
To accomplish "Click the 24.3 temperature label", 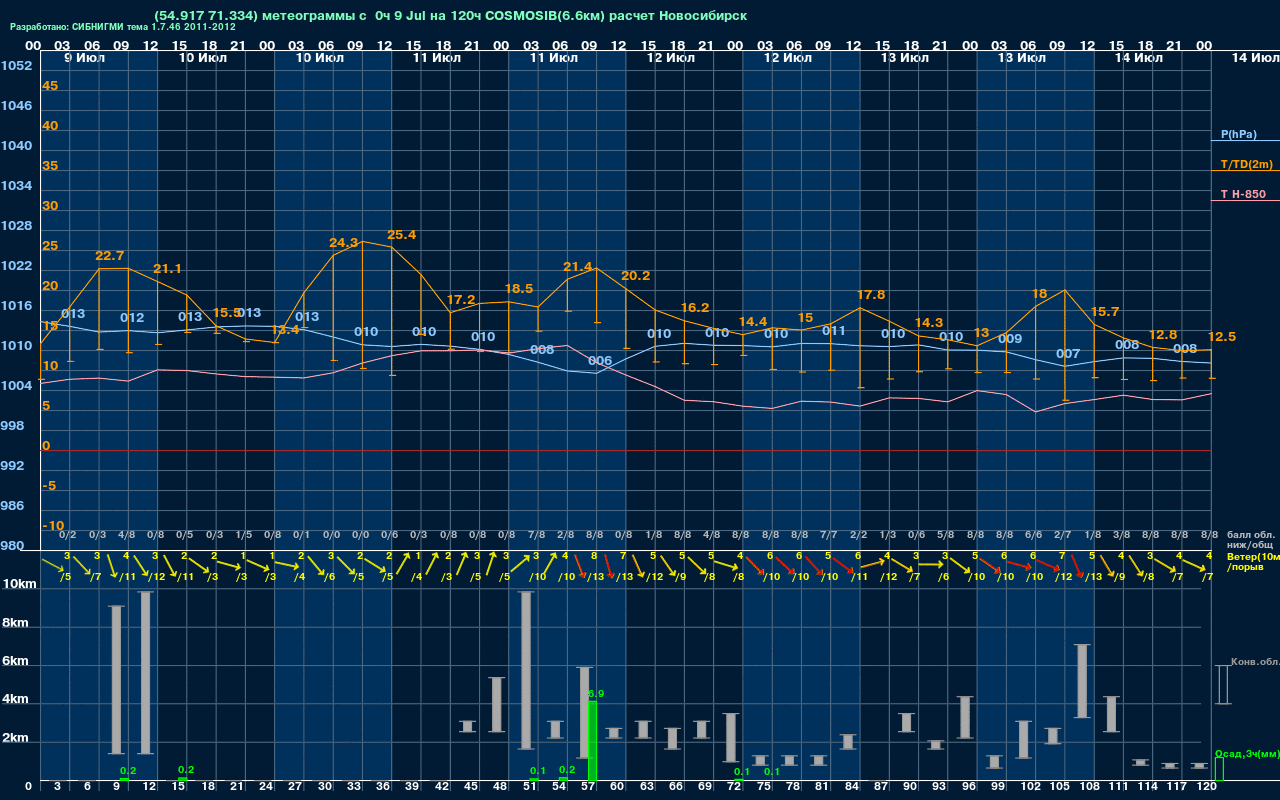I will (x=343, y=243).
